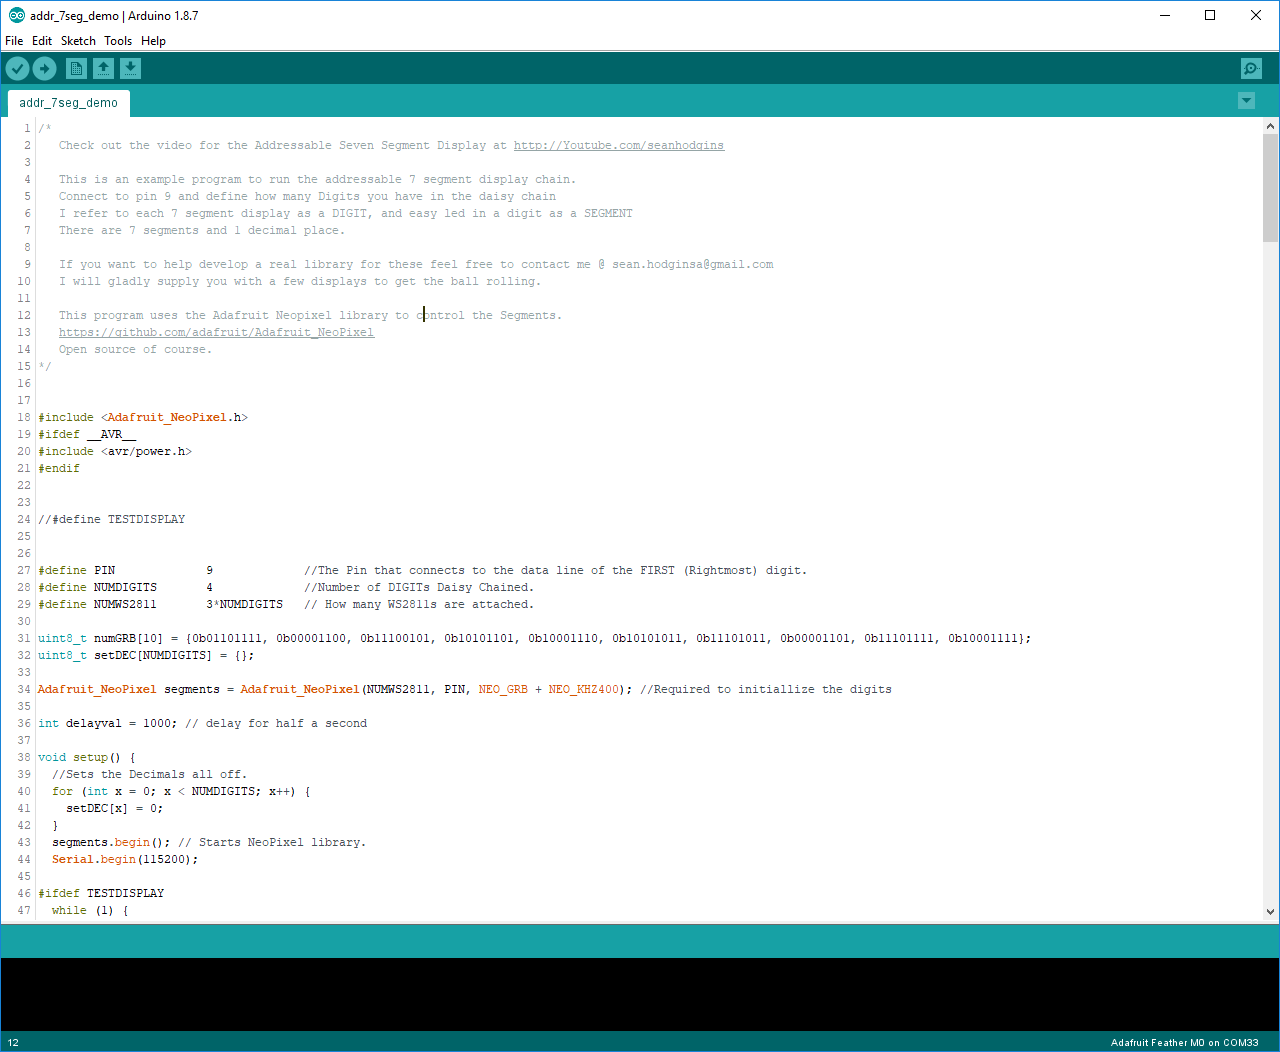The height and width of the screenshot is (1052, 1280).
Task: Open the tab list dropdown arrow
Action: (x=1246, y=101)
